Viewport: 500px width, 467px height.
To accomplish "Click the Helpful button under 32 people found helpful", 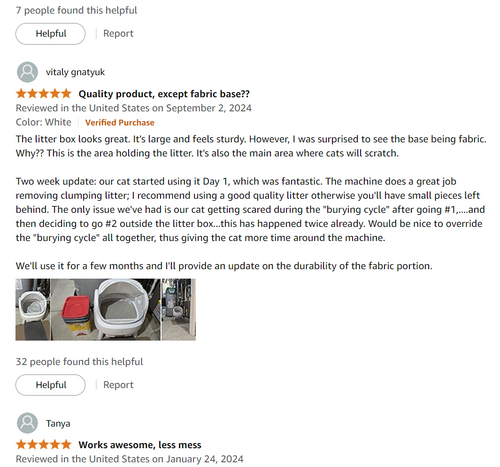I will pos(50,385).
